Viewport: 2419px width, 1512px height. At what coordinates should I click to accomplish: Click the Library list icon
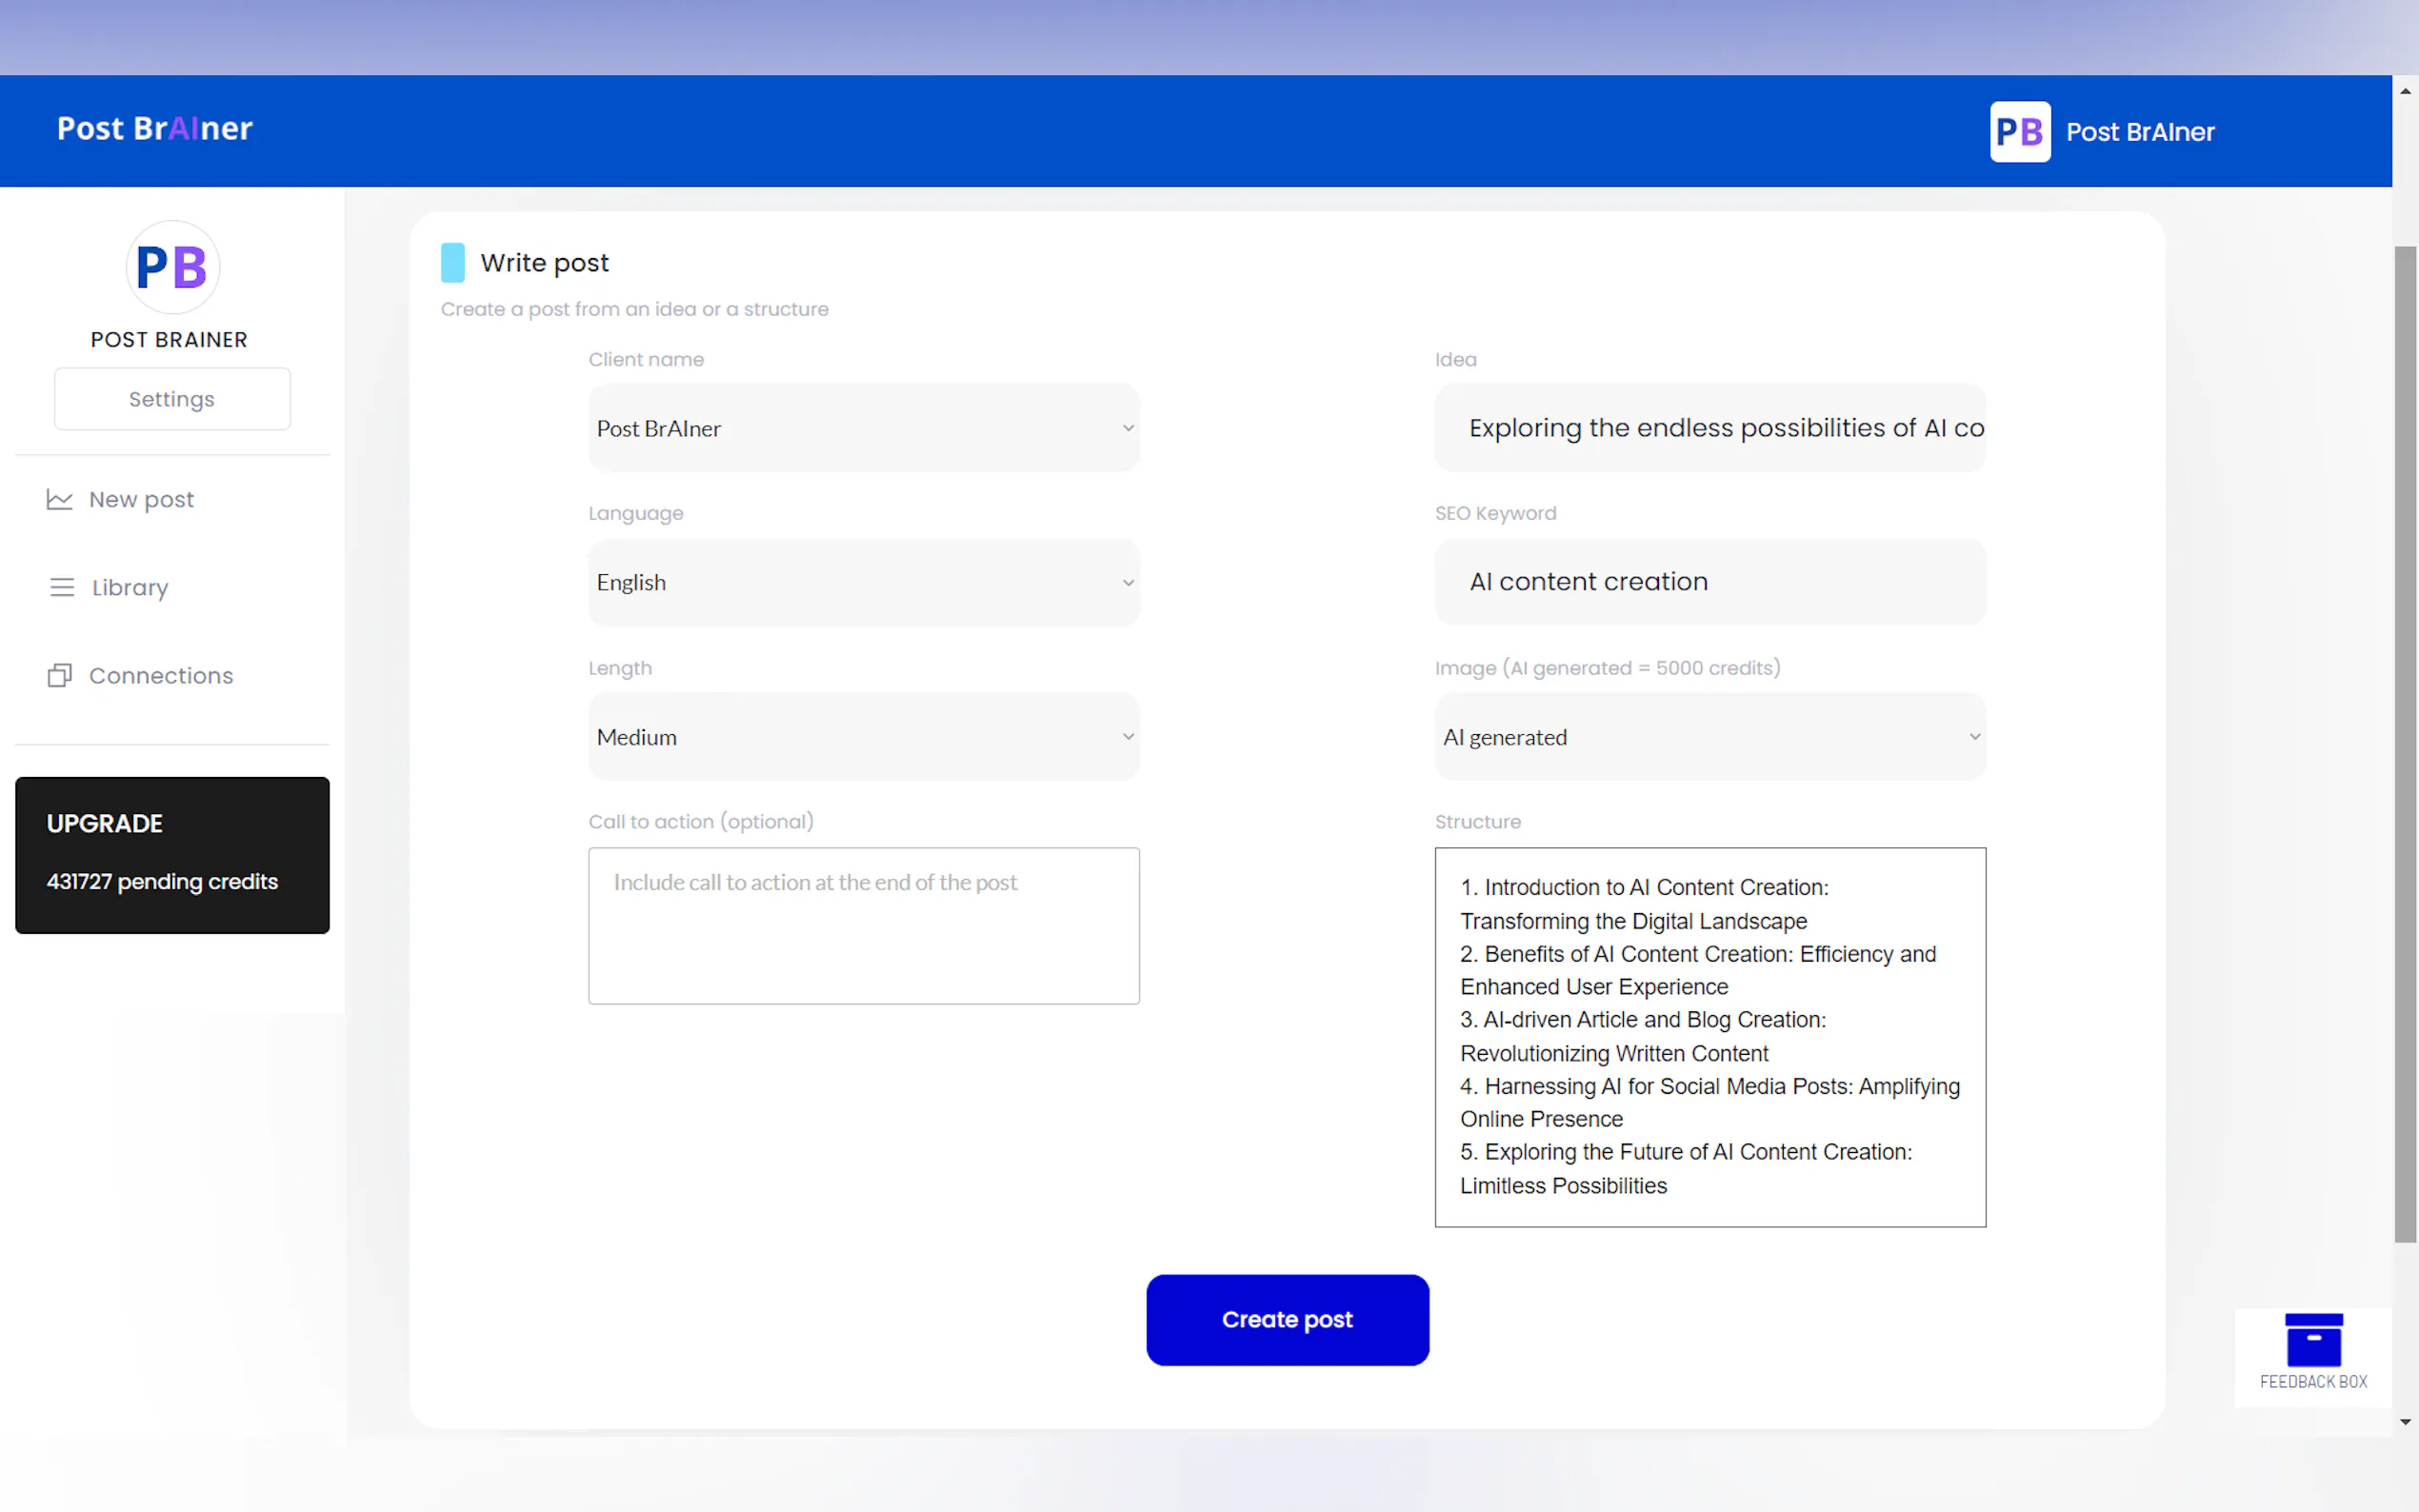point(62,587)
